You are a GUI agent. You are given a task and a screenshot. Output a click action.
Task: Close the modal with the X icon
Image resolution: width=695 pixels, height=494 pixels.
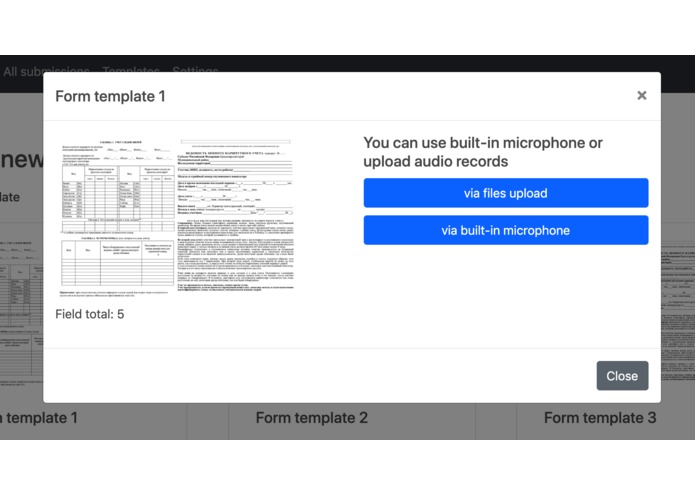pyautogui.click(x=641, y=95)
